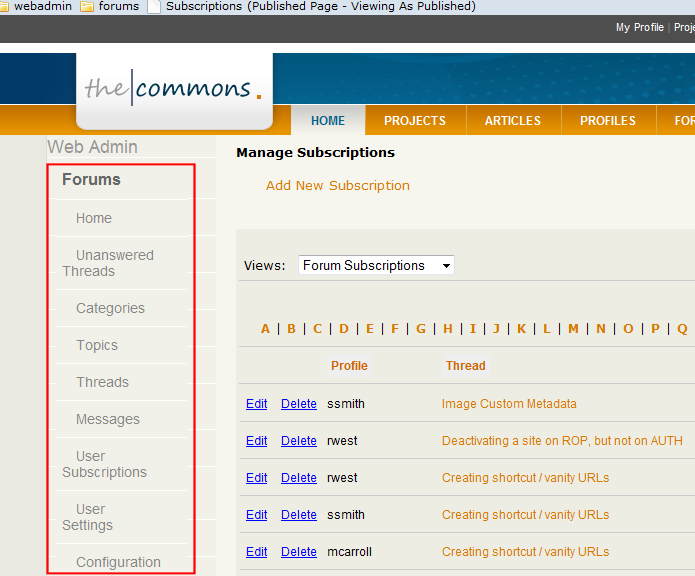Go to Home in Forums sidebar
Image resolution: width=695 pixels, height=576 pixels.
(x=94, y=218)
